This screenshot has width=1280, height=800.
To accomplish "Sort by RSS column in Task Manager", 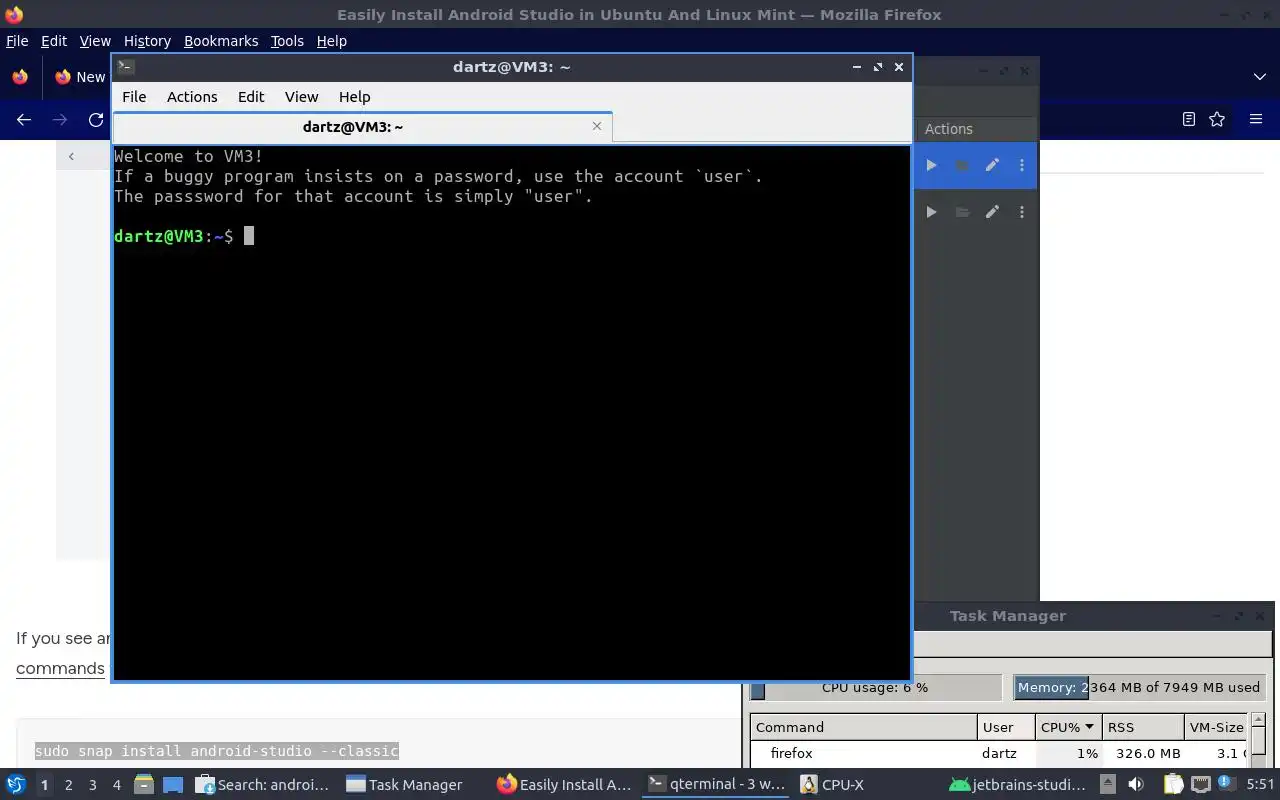I will [1143, 727].
